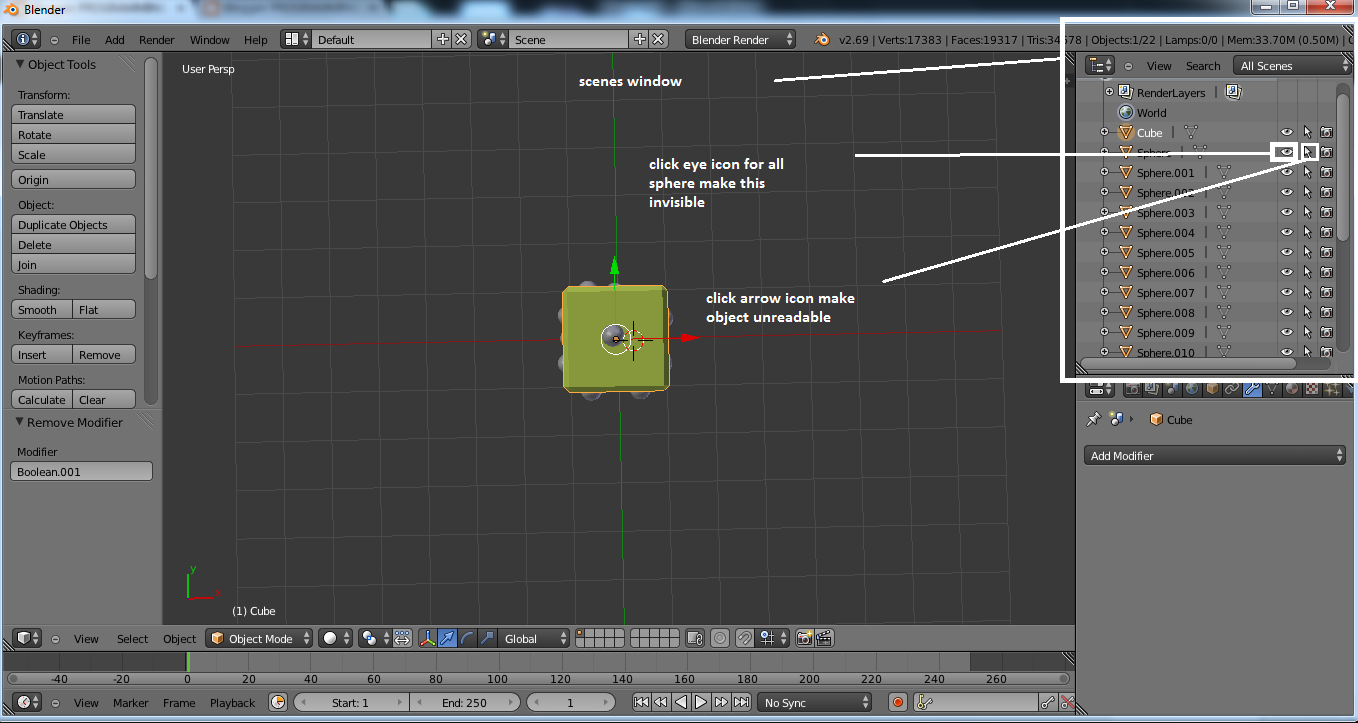Add a new scene with plus button

point(640,39)
